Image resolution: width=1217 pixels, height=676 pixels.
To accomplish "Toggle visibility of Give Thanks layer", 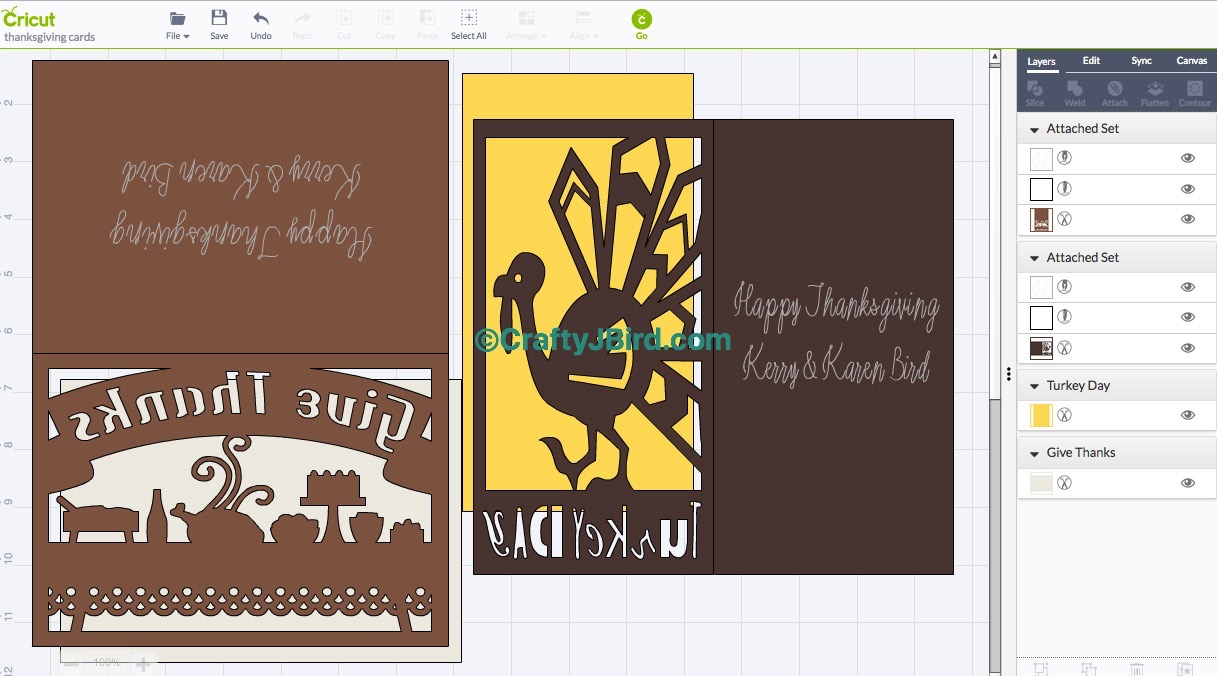I will [1188, 483].
